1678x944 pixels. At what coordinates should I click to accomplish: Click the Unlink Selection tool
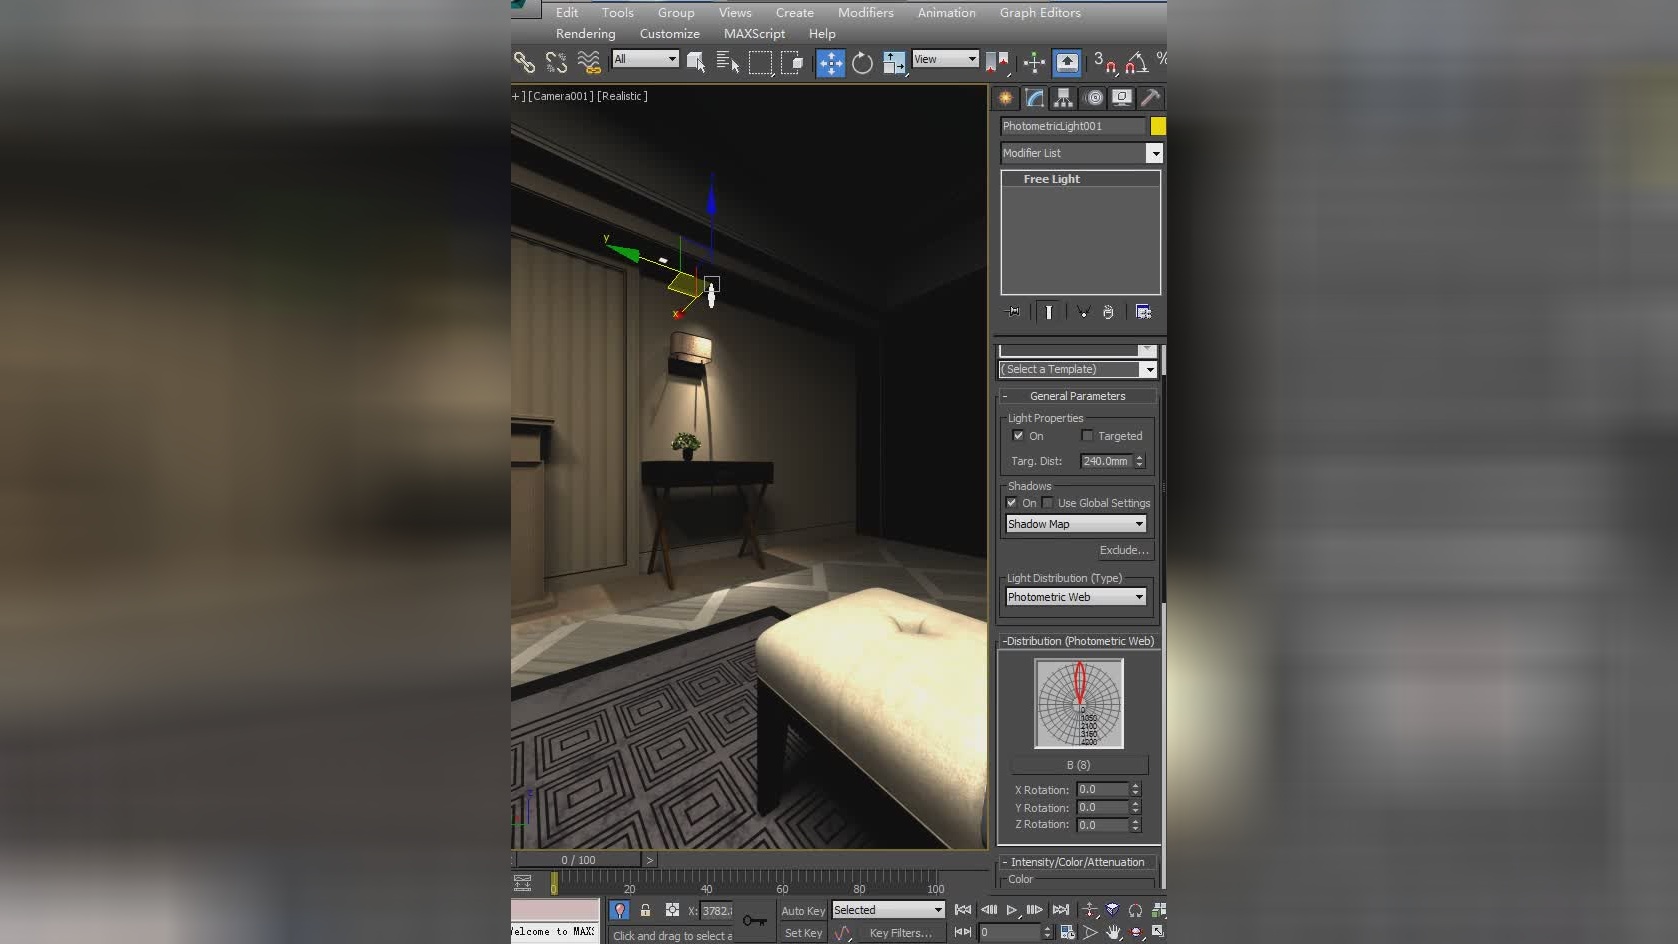556,63
